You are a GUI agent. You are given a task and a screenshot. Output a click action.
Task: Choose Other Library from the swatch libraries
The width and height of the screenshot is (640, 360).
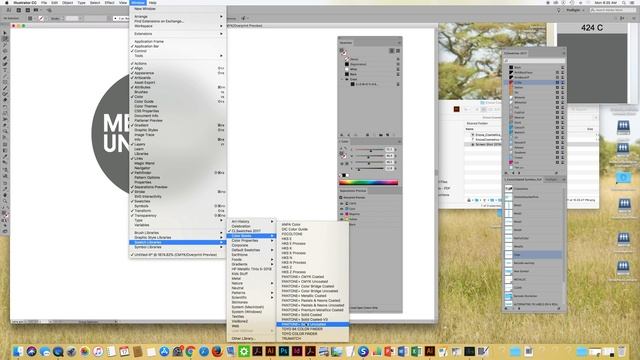point(251,338)
